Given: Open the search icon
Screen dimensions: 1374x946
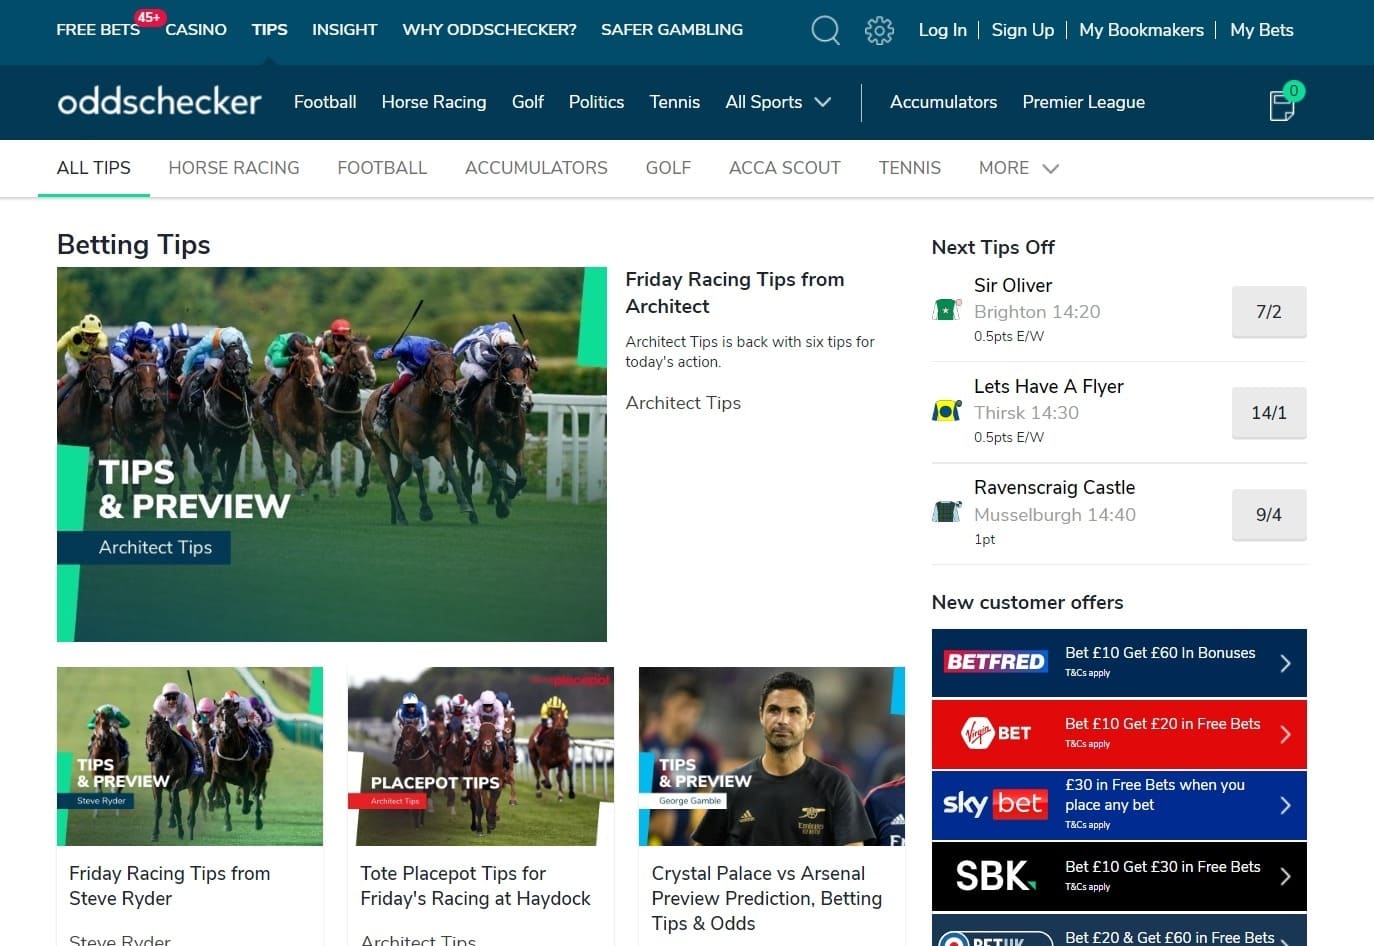Looking at the screenshot, I should point(826,30).
